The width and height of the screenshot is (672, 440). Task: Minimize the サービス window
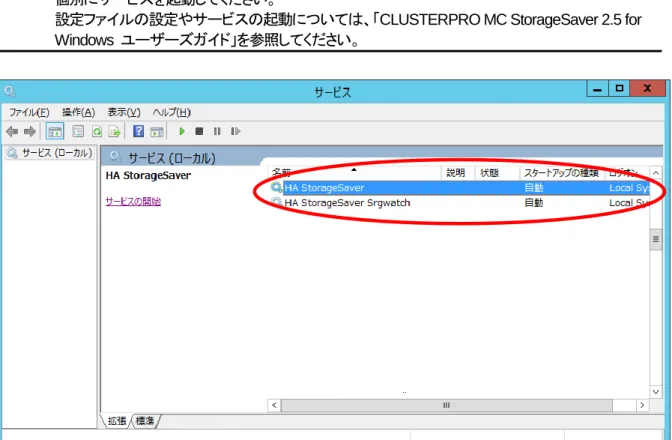[x=597, y=89]
